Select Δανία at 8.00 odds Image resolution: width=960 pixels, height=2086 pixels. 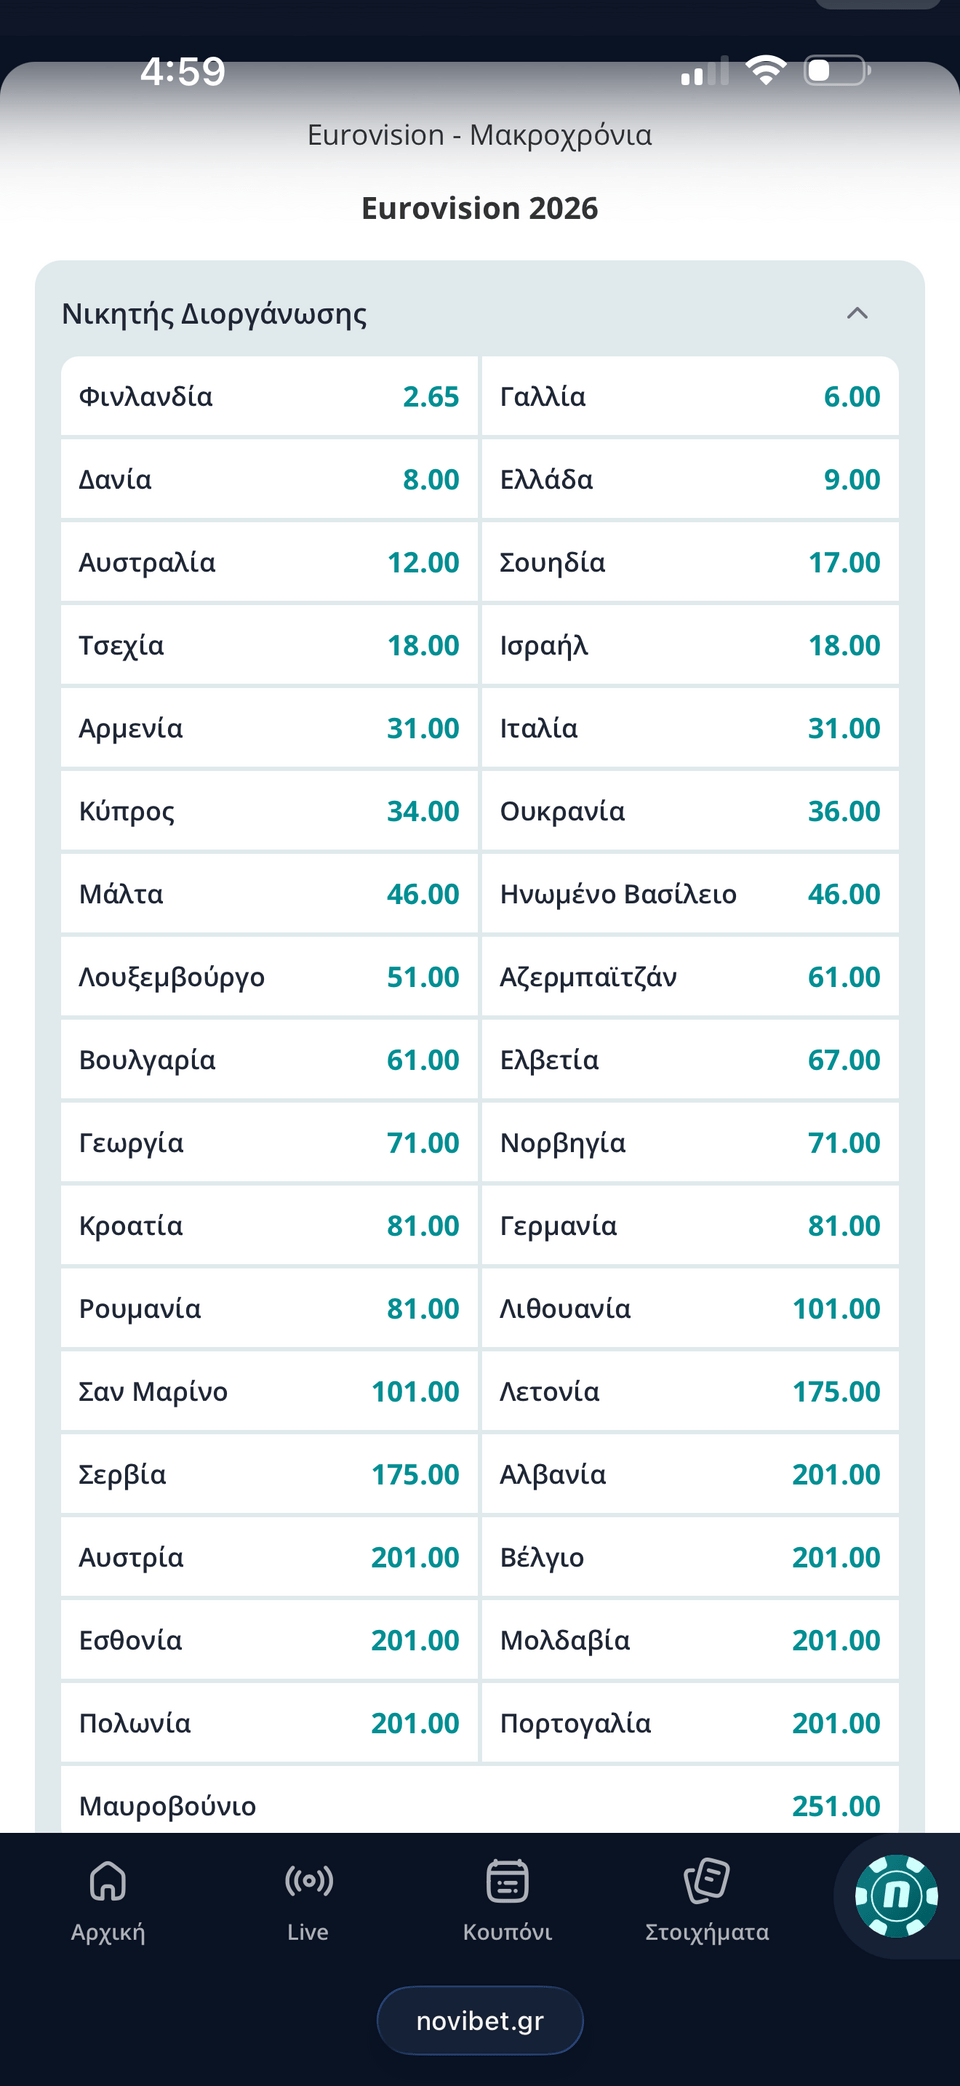click(269, 480)
